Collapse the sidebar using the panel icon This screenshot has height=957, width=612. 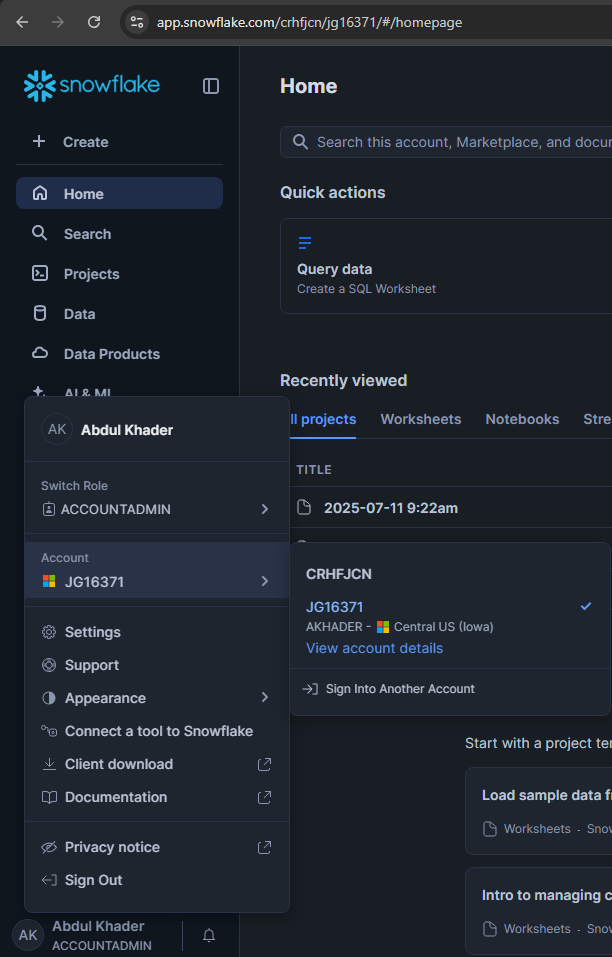[x=211, y=86]
